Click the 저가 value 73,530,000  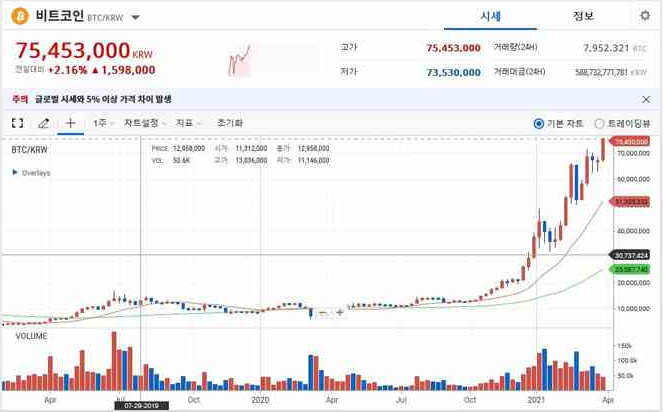coord(453,73)
